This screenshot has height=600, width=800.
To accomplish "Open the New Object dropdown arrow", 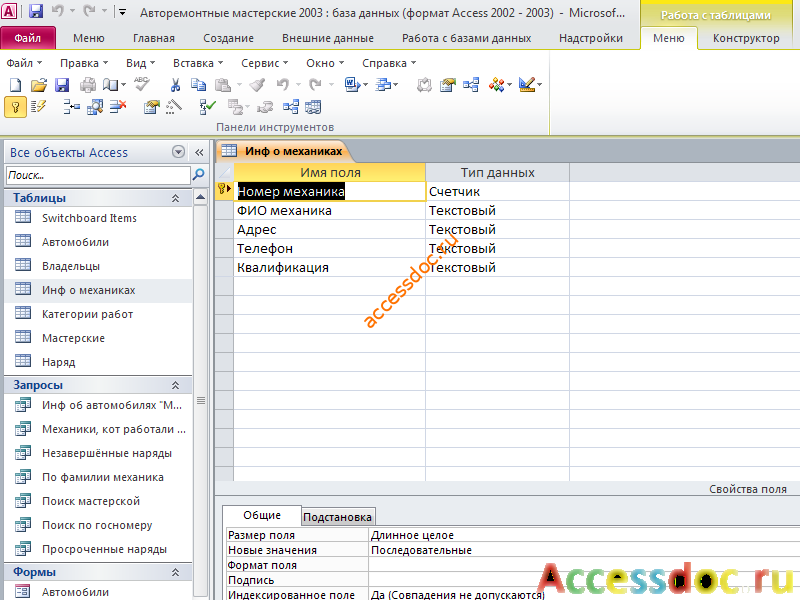I will pyautogui.click(x=509, y=85).
